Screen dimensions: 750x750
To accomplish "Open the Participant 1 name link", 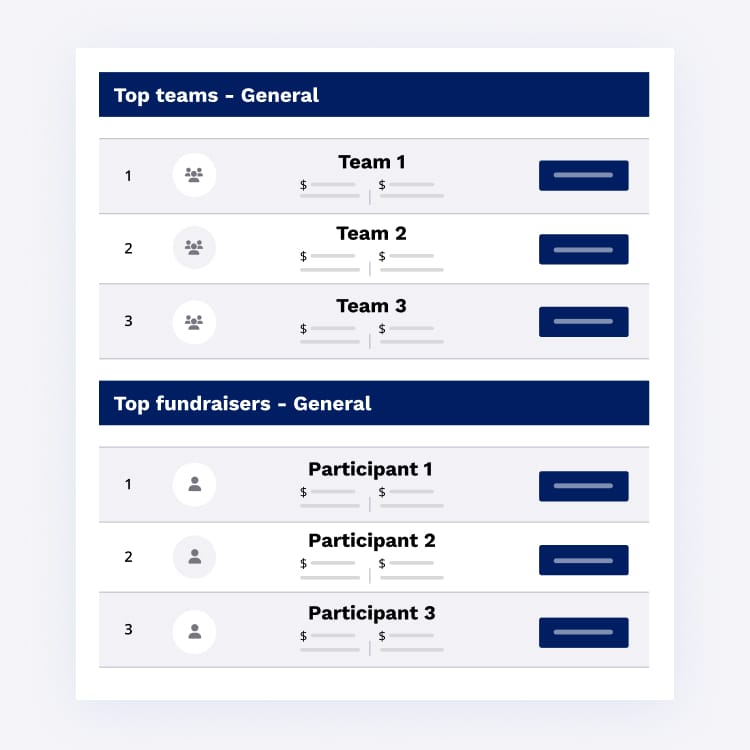I will [371, 469].
